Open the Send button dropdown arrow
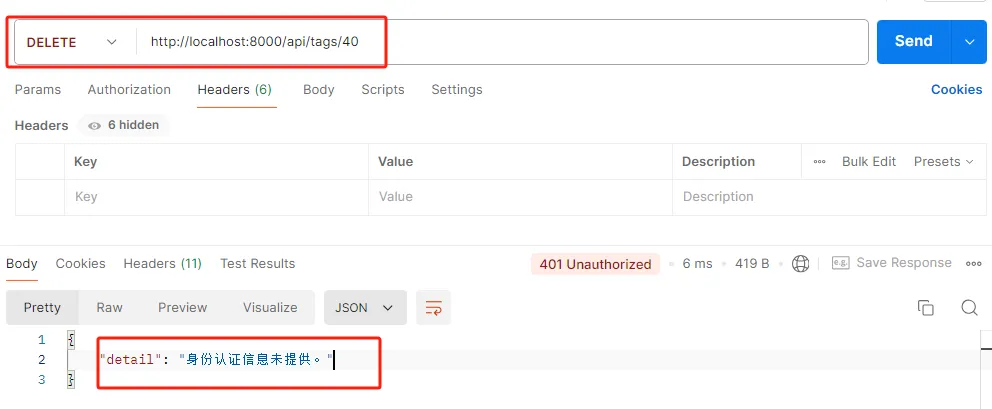The width and height of the screenshot is (992, 409). [968, 42]
